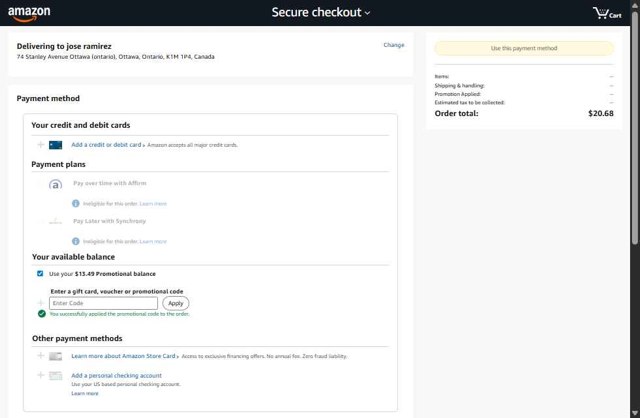This screenshot has height=418, width=640.
Task: Click the Synchrony logo icon
Action: tap(56, 221)
